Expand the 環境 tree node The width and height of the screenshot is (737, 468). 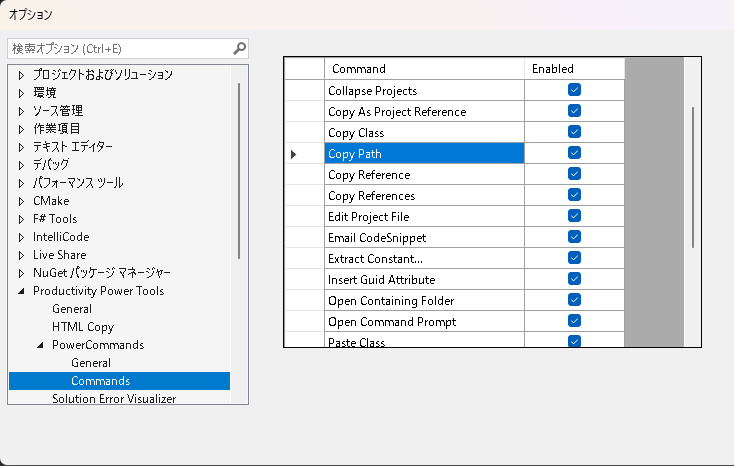tap(21, 93)
